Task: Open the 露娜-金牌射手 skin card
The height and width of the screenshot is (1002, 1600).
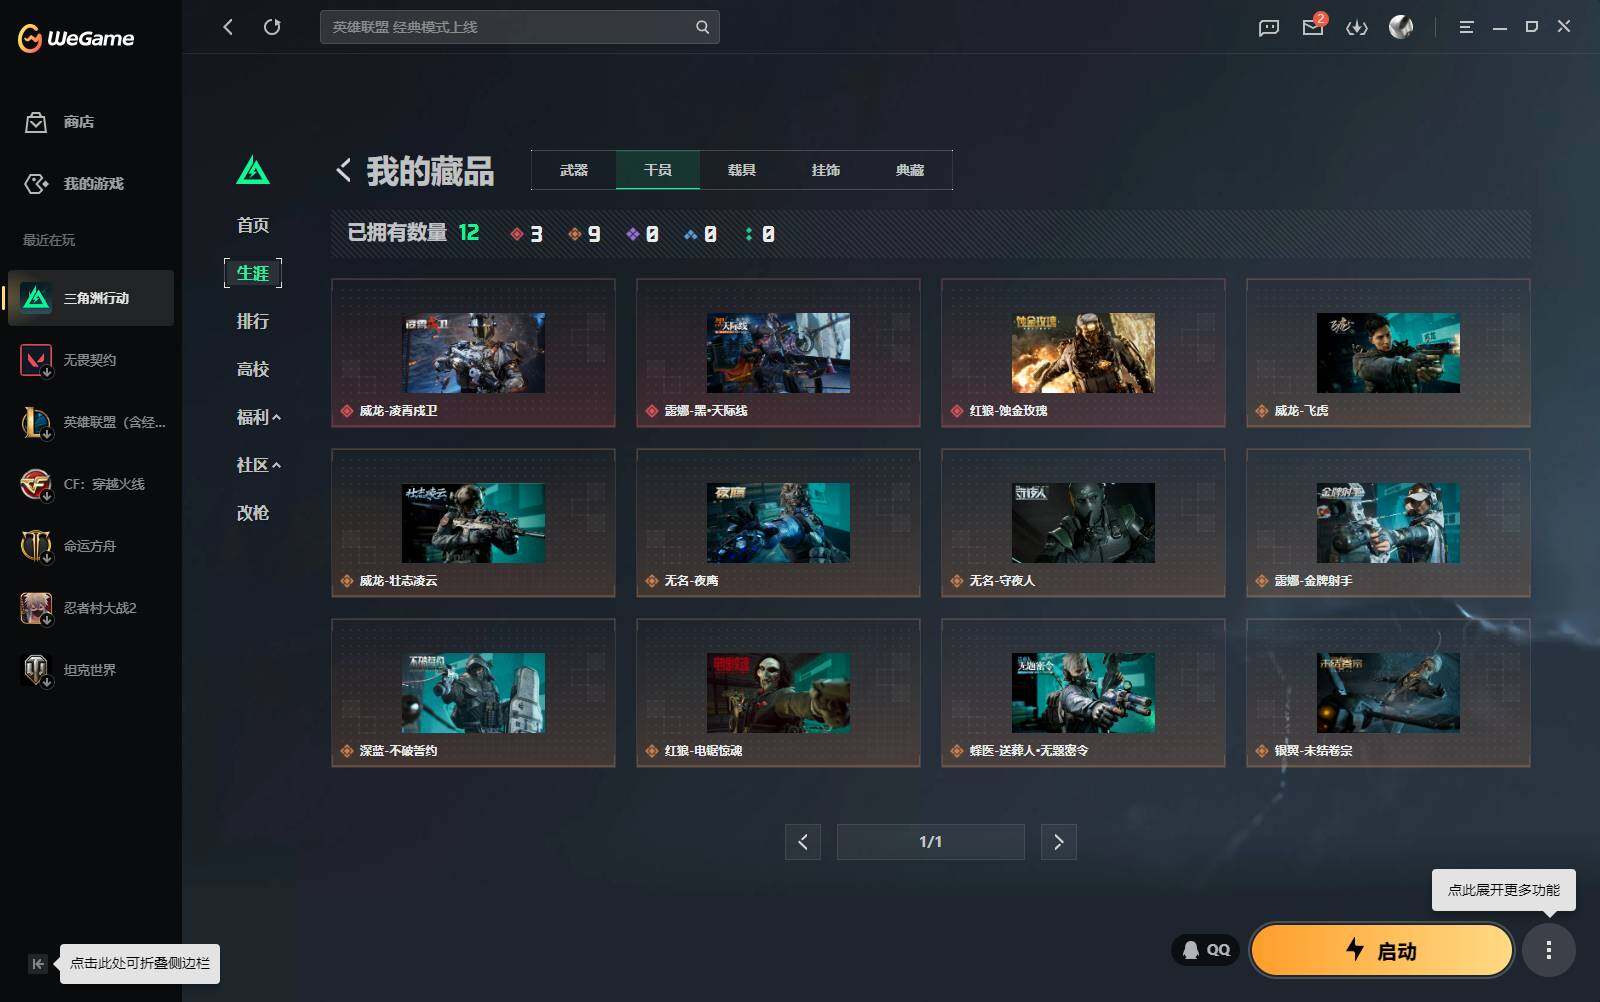Action: (1388, 523)
